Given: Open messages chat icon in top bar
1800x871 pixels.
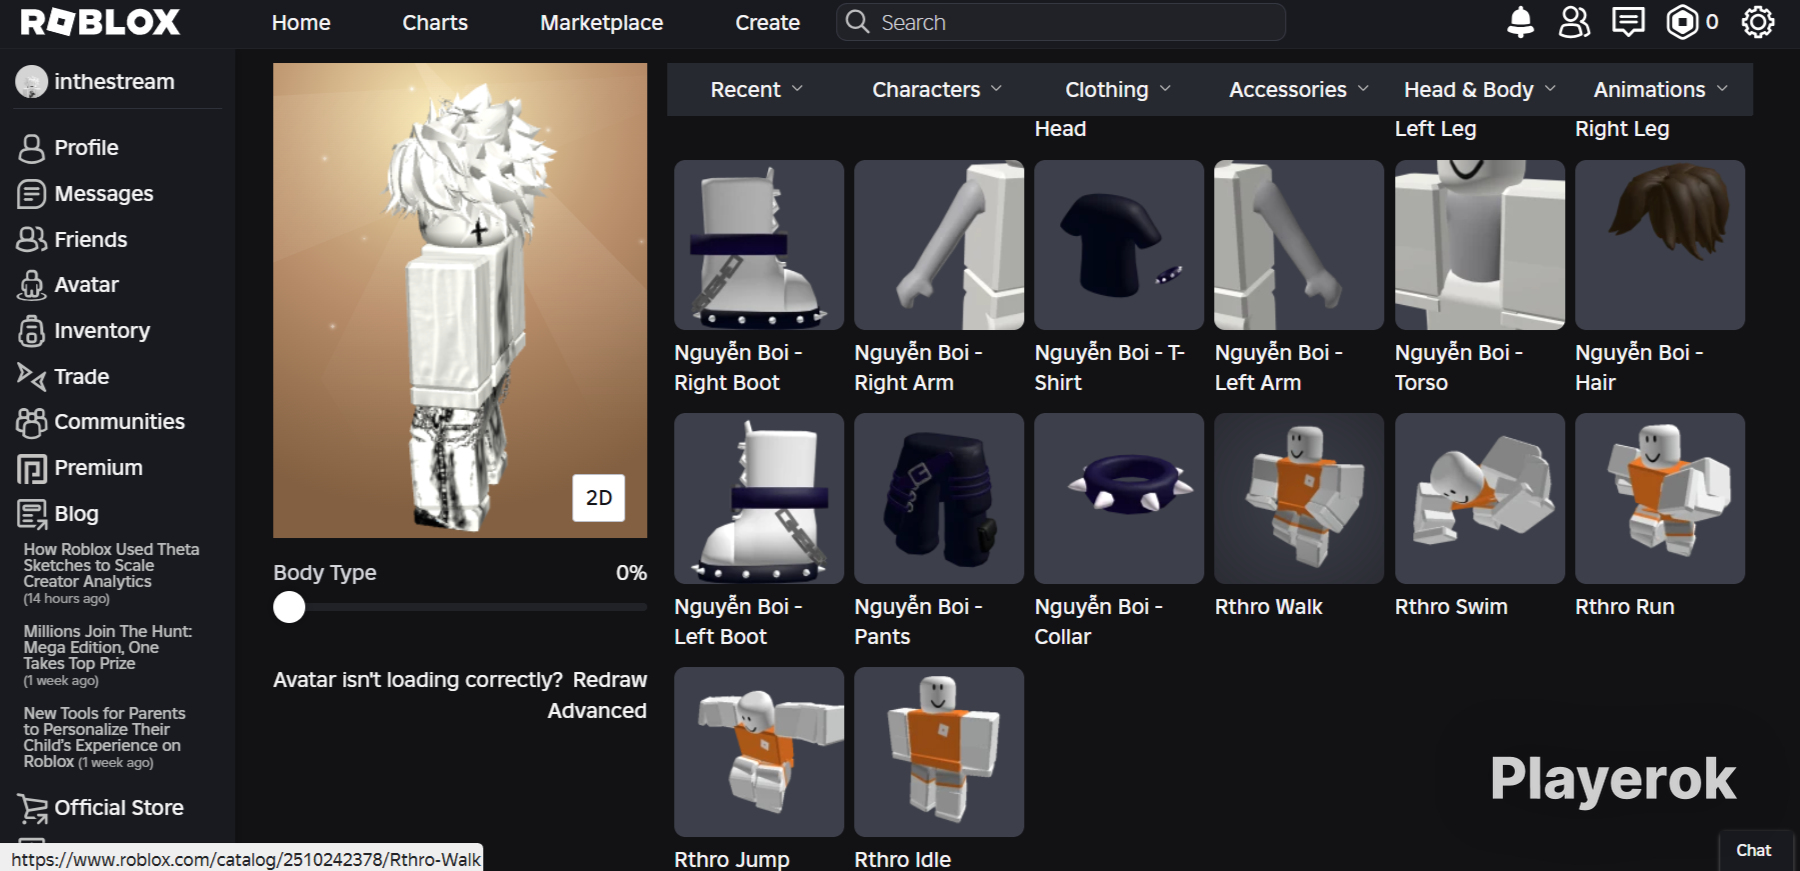Looking at the screenshot, I should coord(1628,22).
